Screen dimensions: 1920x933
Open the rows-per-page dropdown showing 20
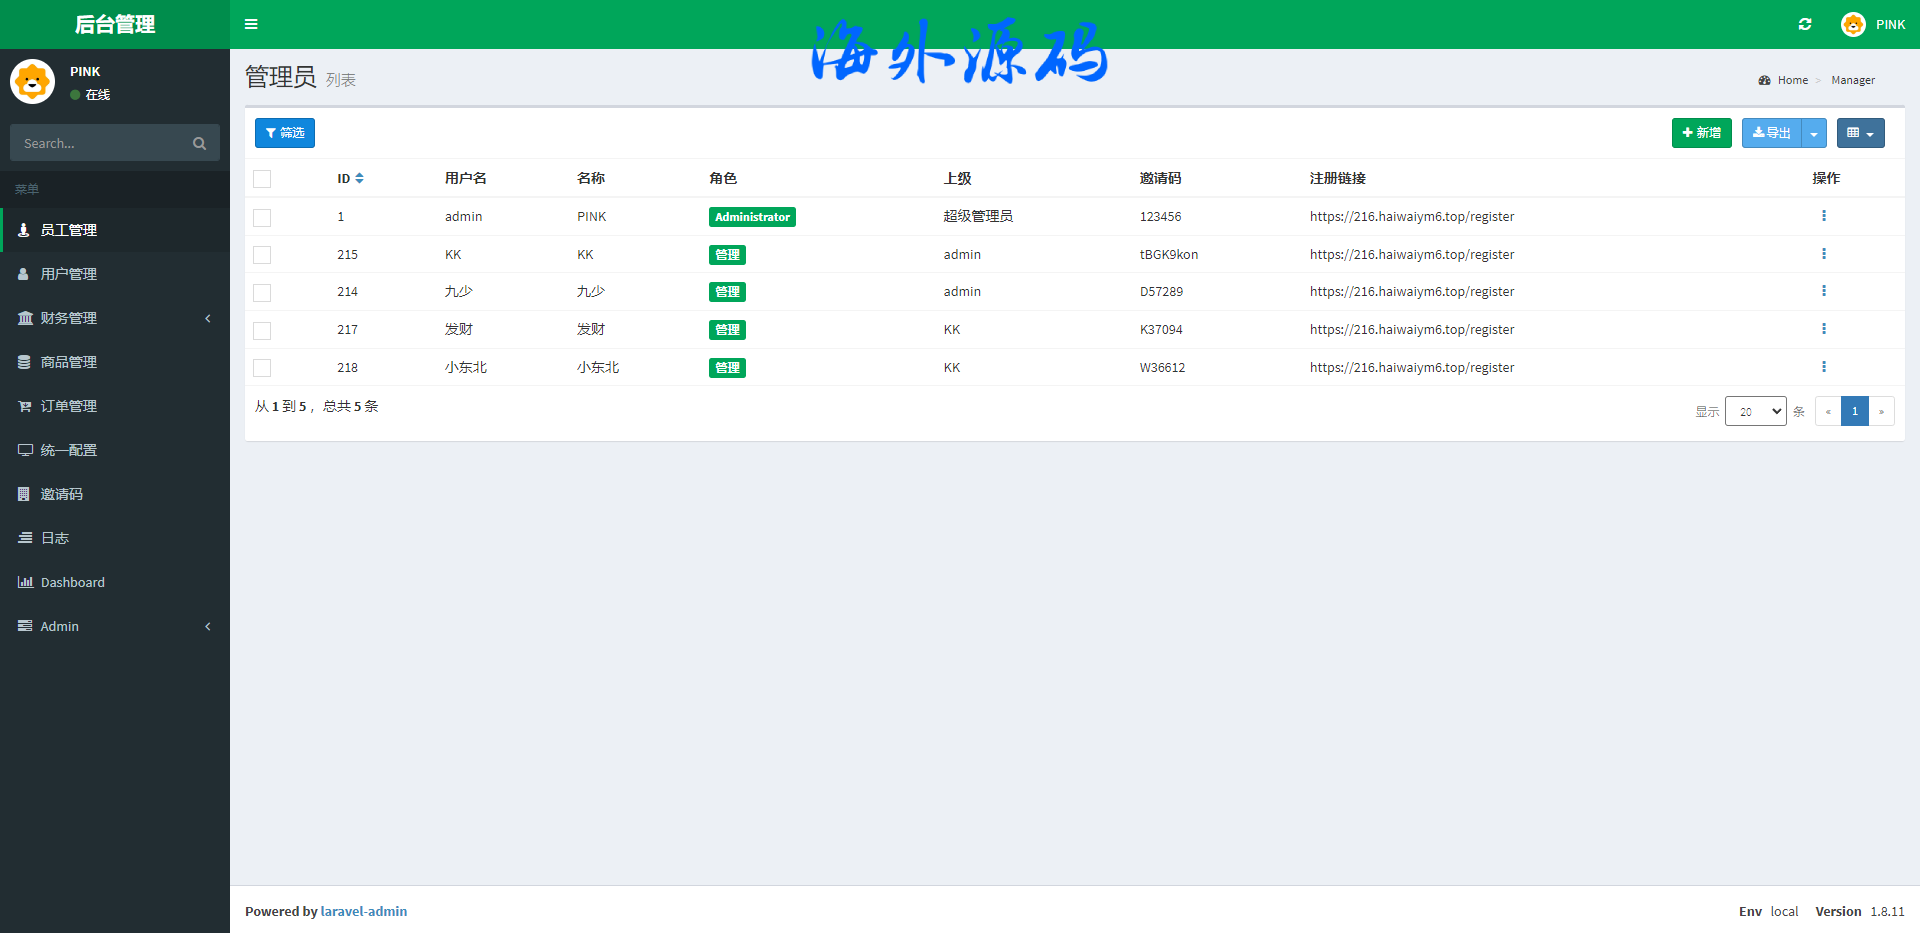(x=1755, y=411)
